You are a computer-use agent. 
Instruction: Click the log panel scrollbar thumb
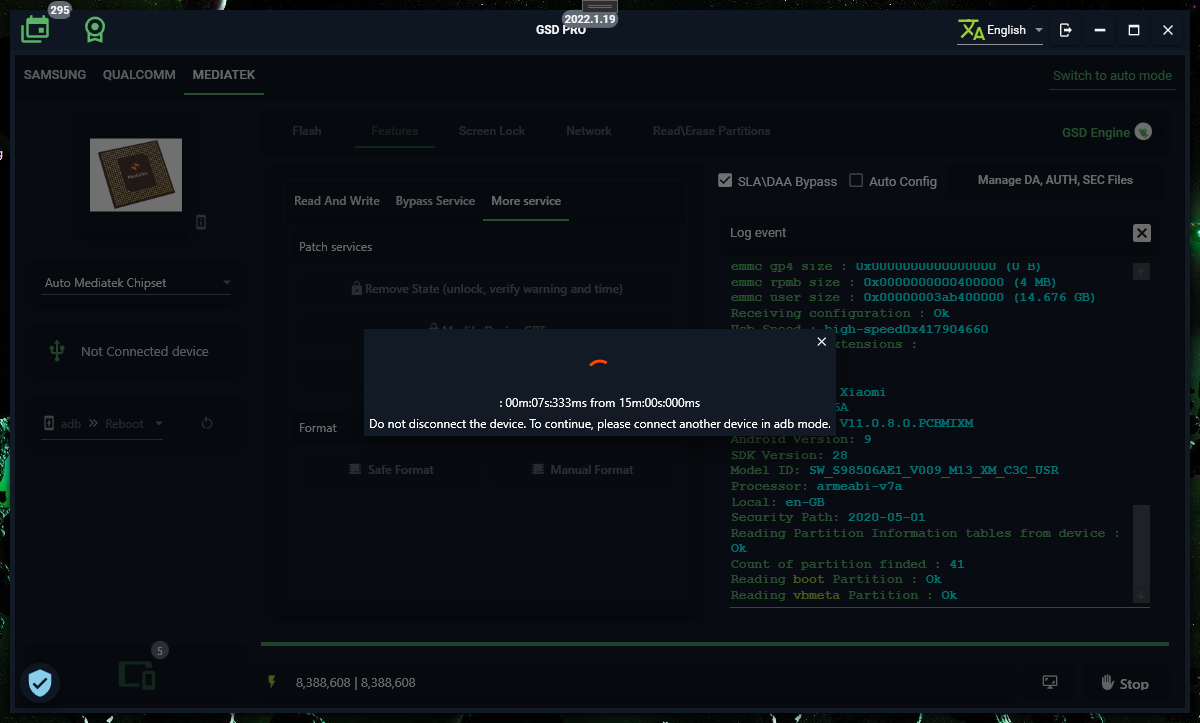(1141, 545)
